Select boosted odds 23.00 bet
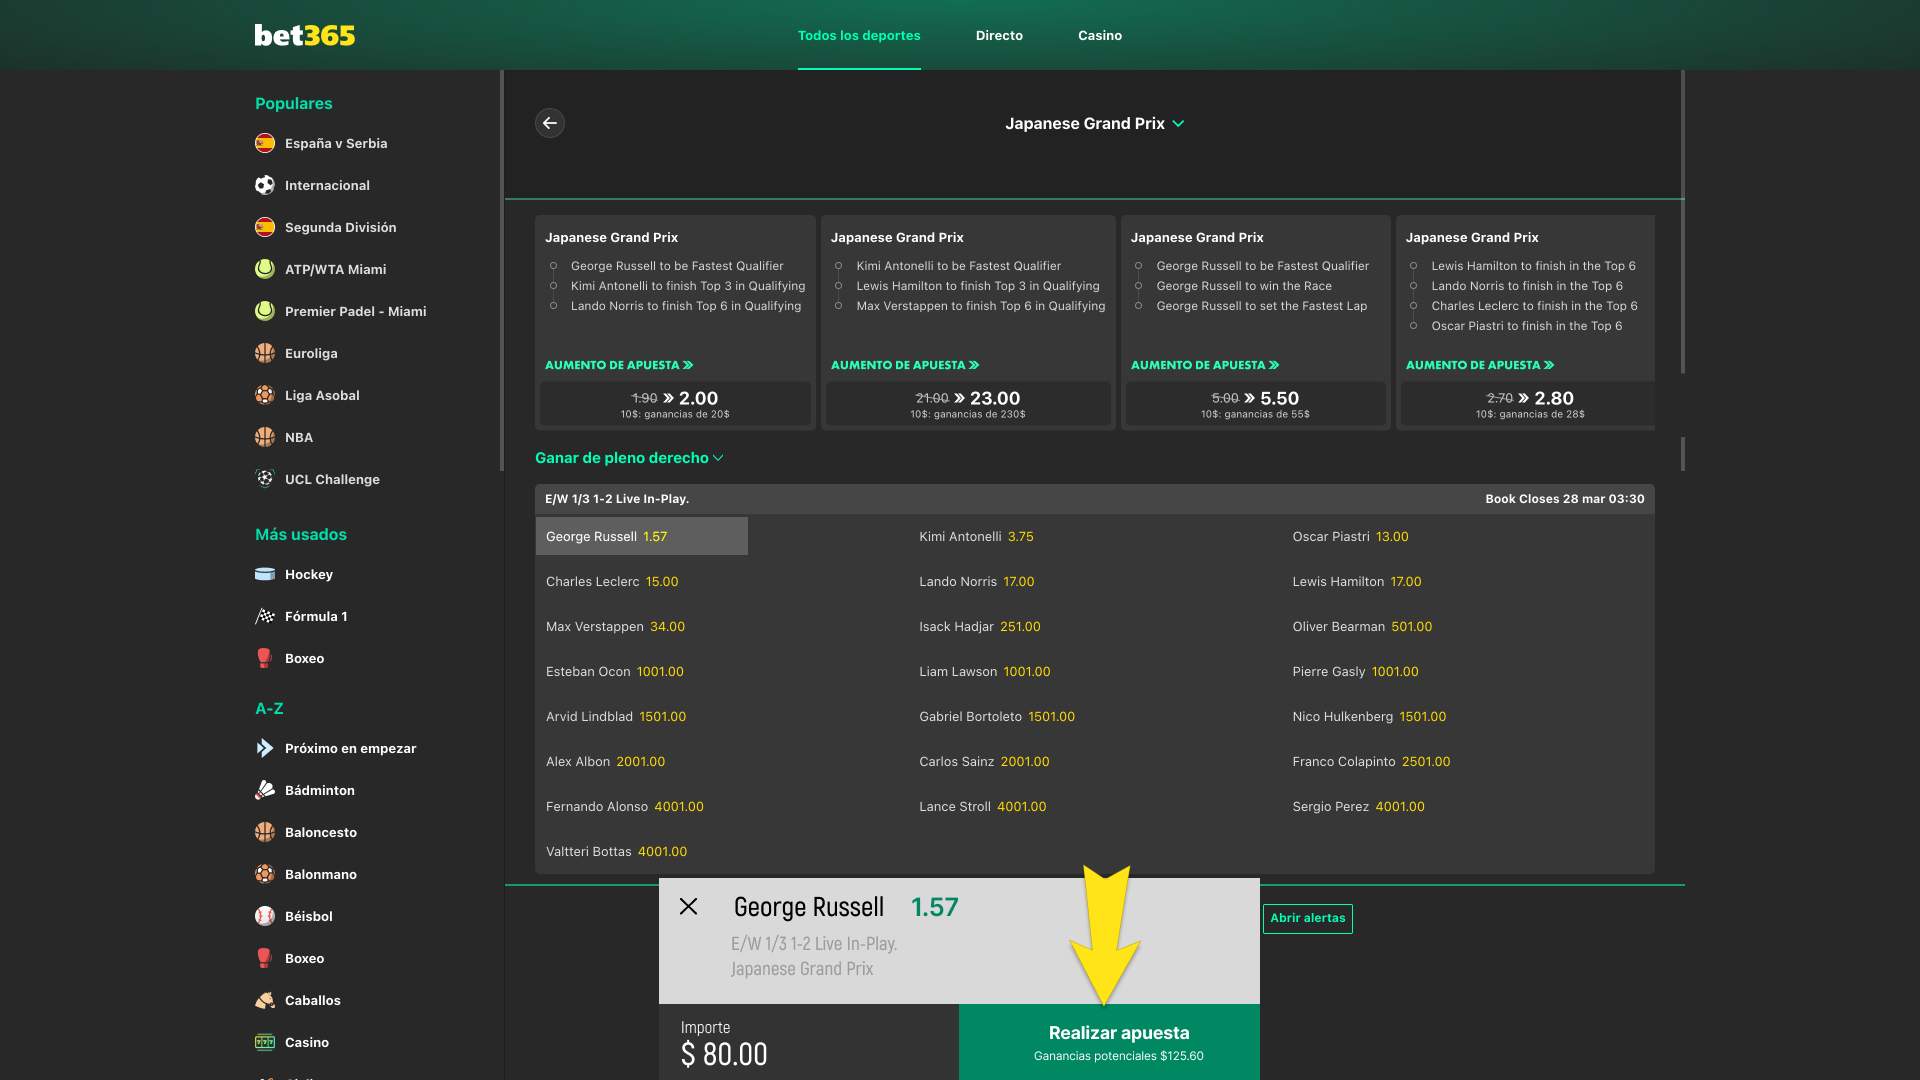1920x1080 pixels. click(968, 404)
